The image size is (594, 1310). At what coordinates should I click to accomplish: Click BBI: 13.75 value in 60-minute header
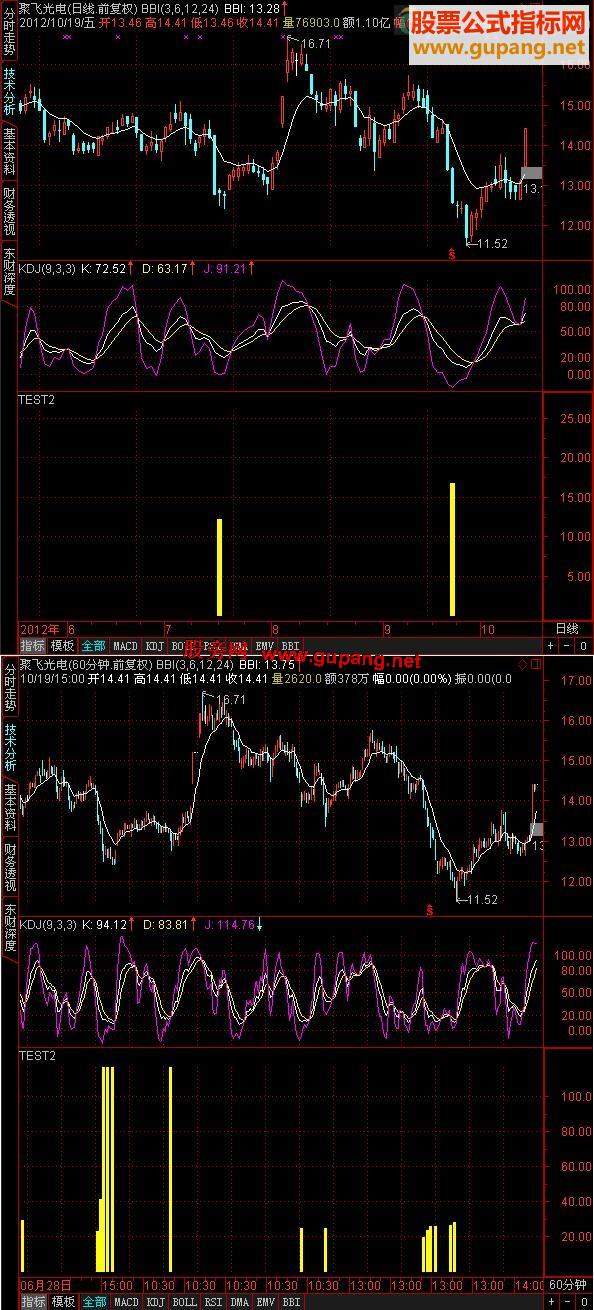tap(266, 664)
